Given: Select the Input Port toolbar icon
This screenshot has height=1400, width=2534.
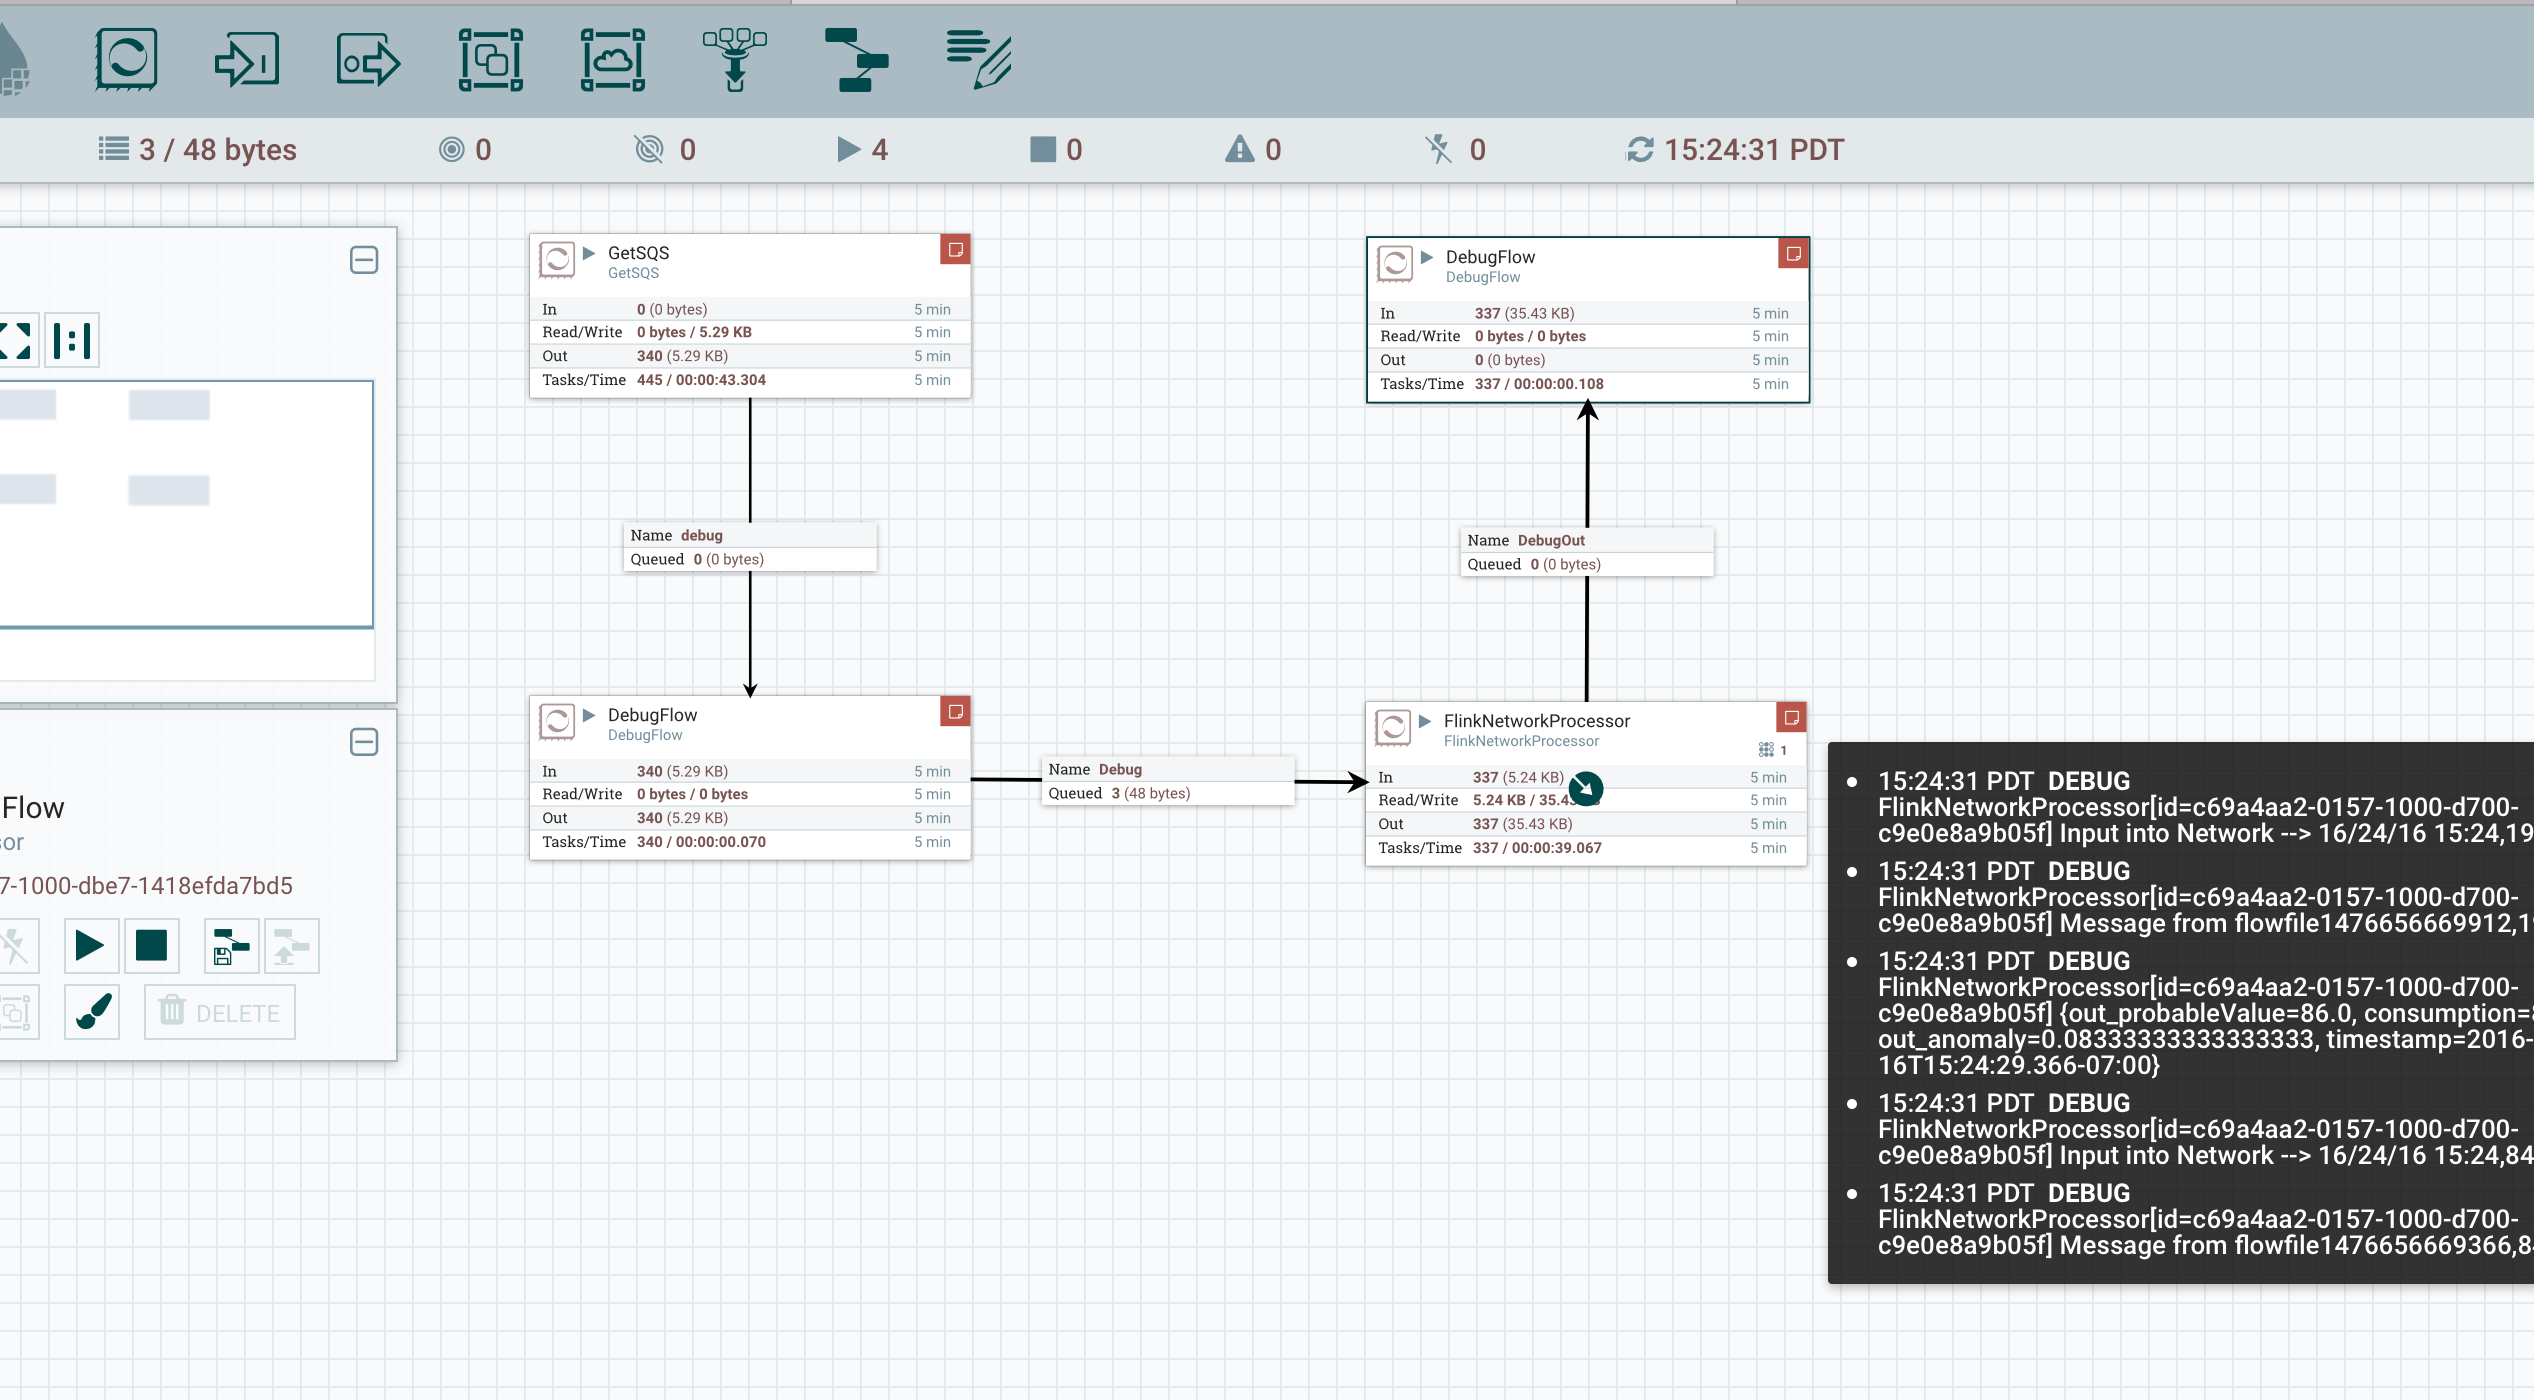Looking at the screenshot, I should tap(247, 59).
